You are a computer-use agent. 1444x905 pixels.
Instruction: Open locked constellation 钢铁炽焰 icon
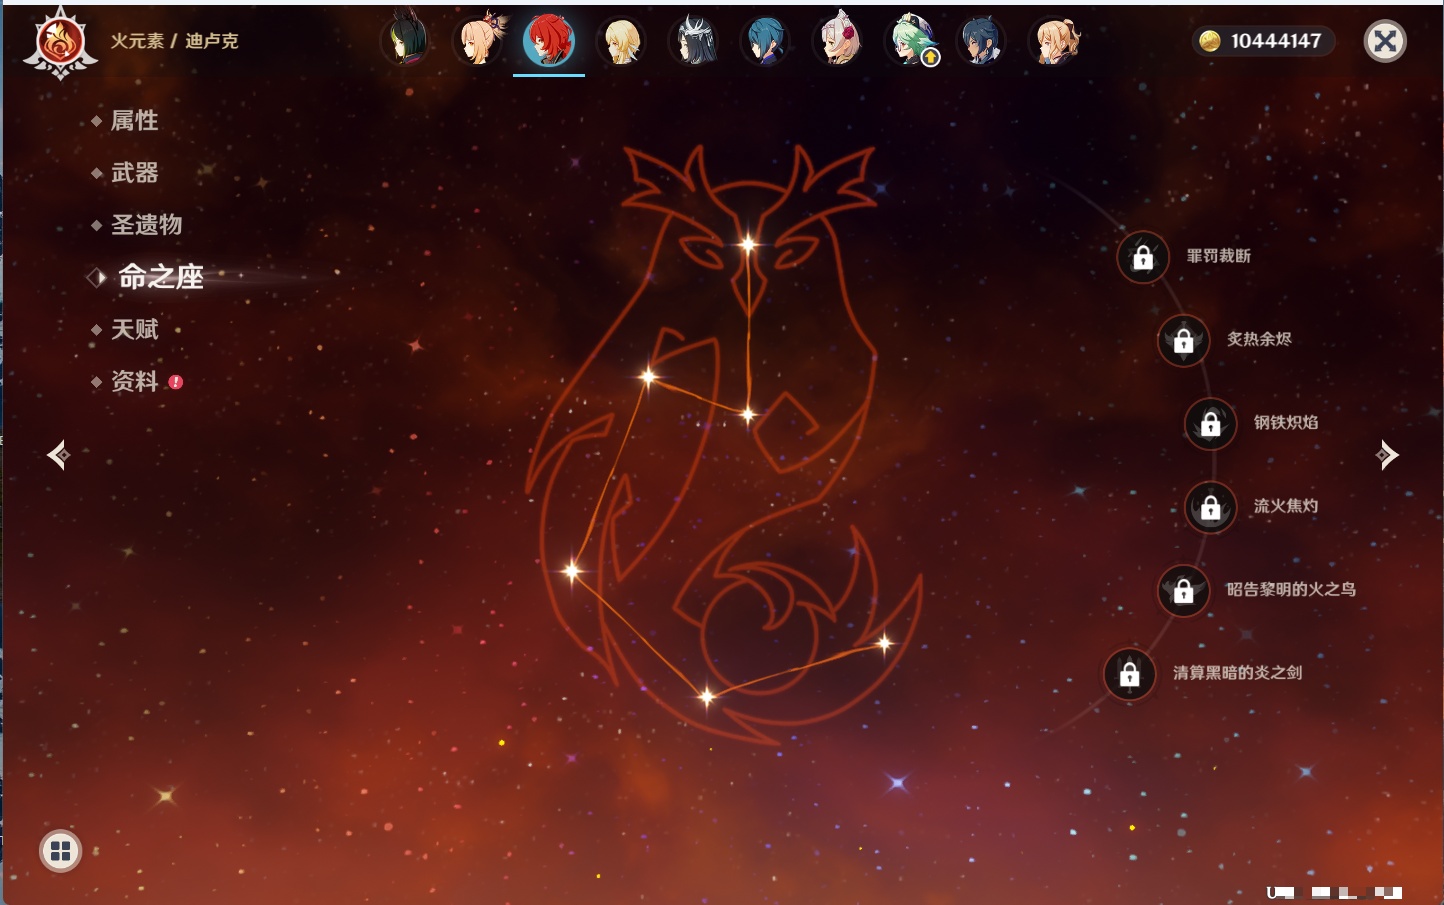1211,423
